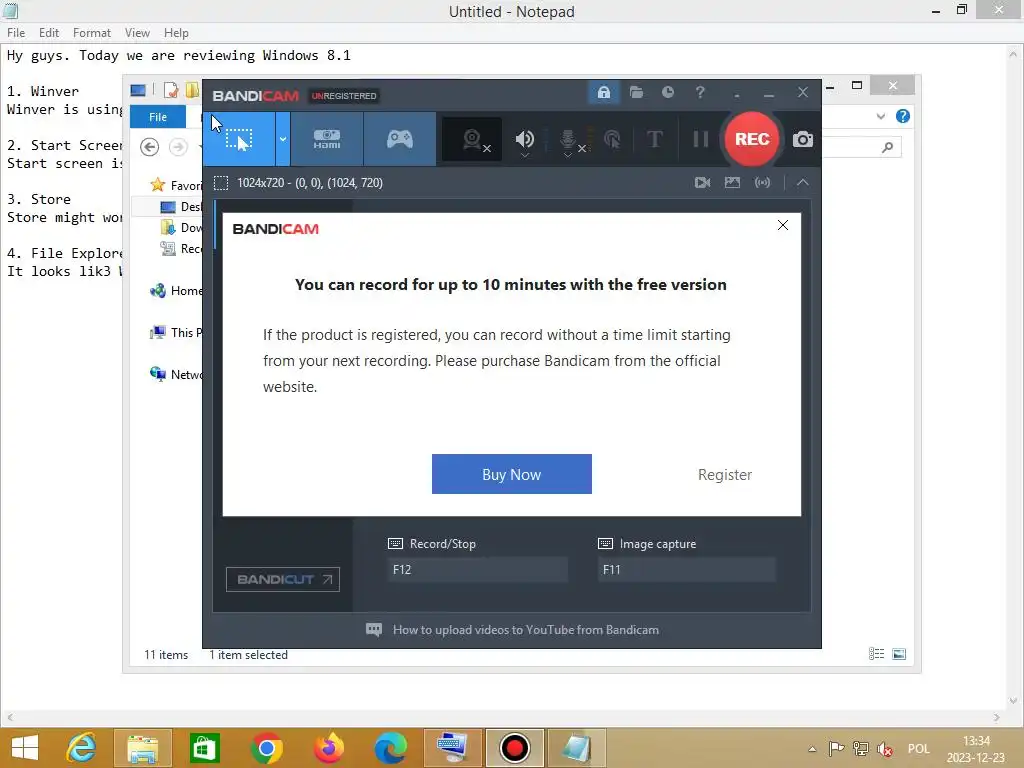Switch Explorer to large icons view

point(899,654)
